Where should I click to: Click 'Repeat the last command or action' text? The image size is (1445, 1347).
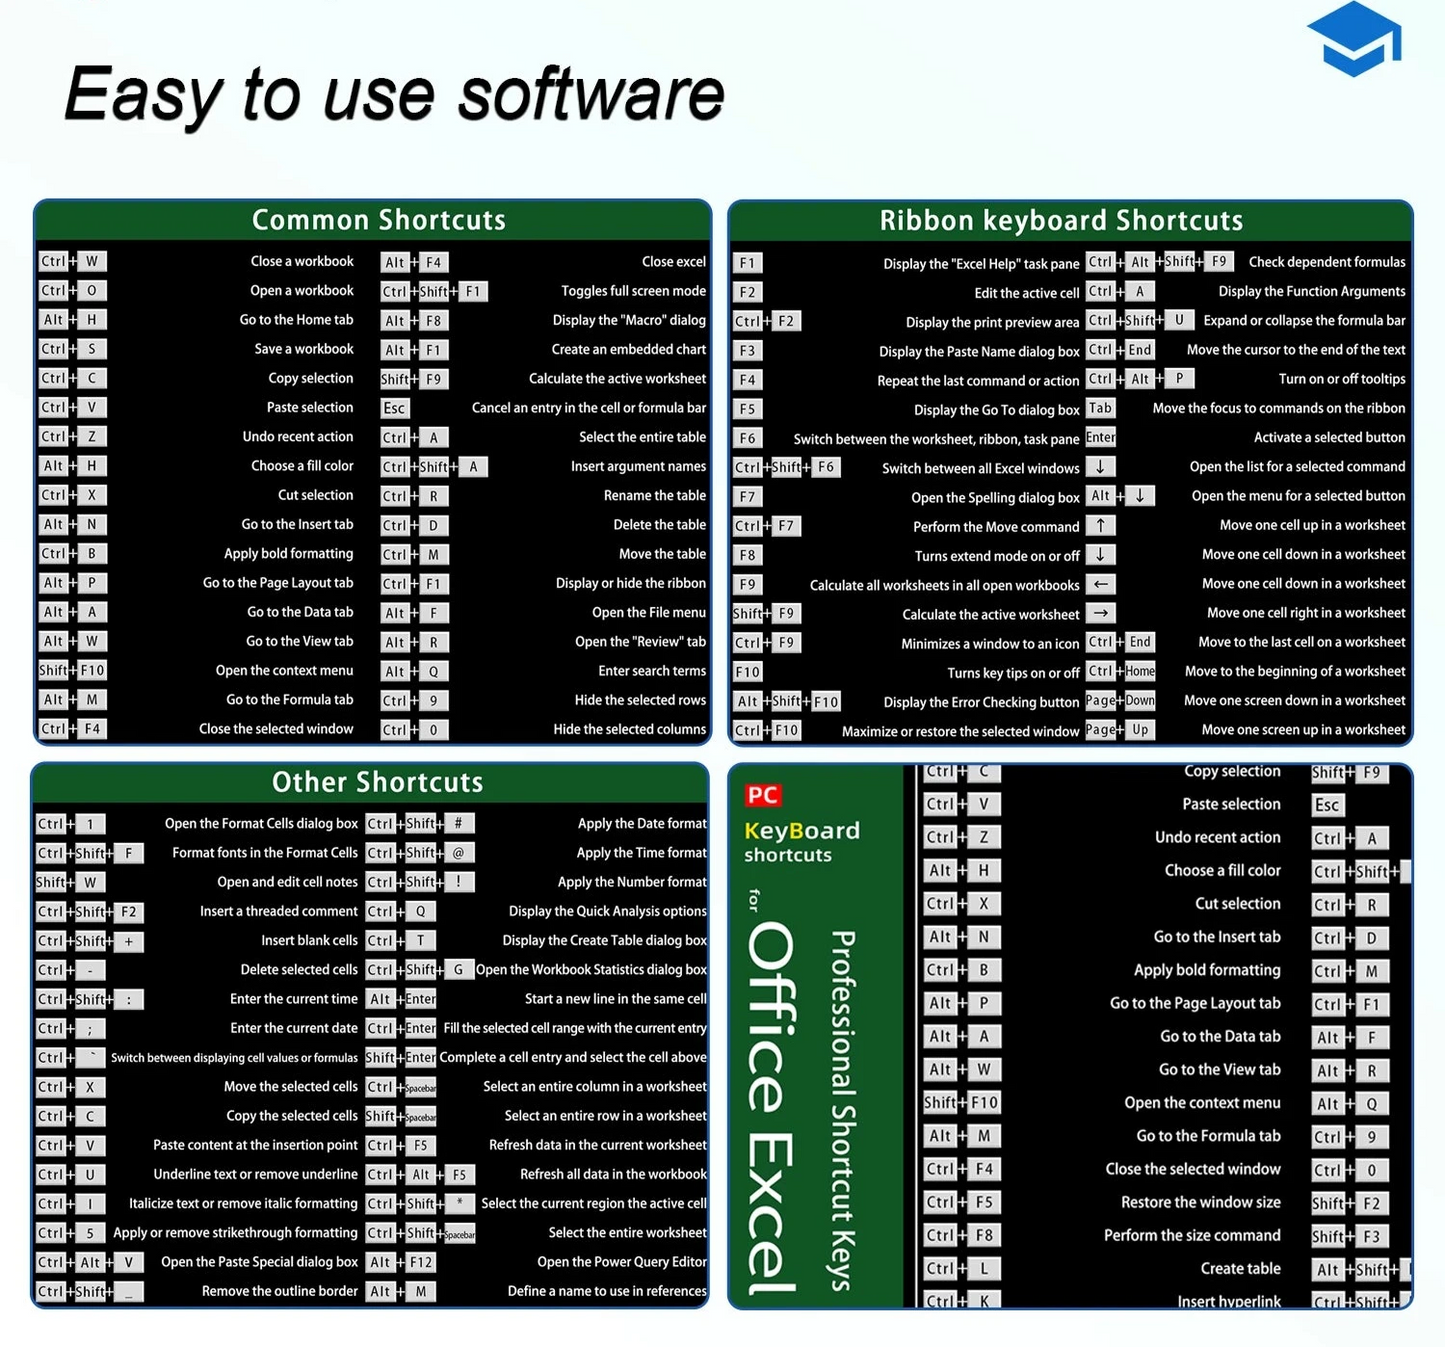(979, 381)
